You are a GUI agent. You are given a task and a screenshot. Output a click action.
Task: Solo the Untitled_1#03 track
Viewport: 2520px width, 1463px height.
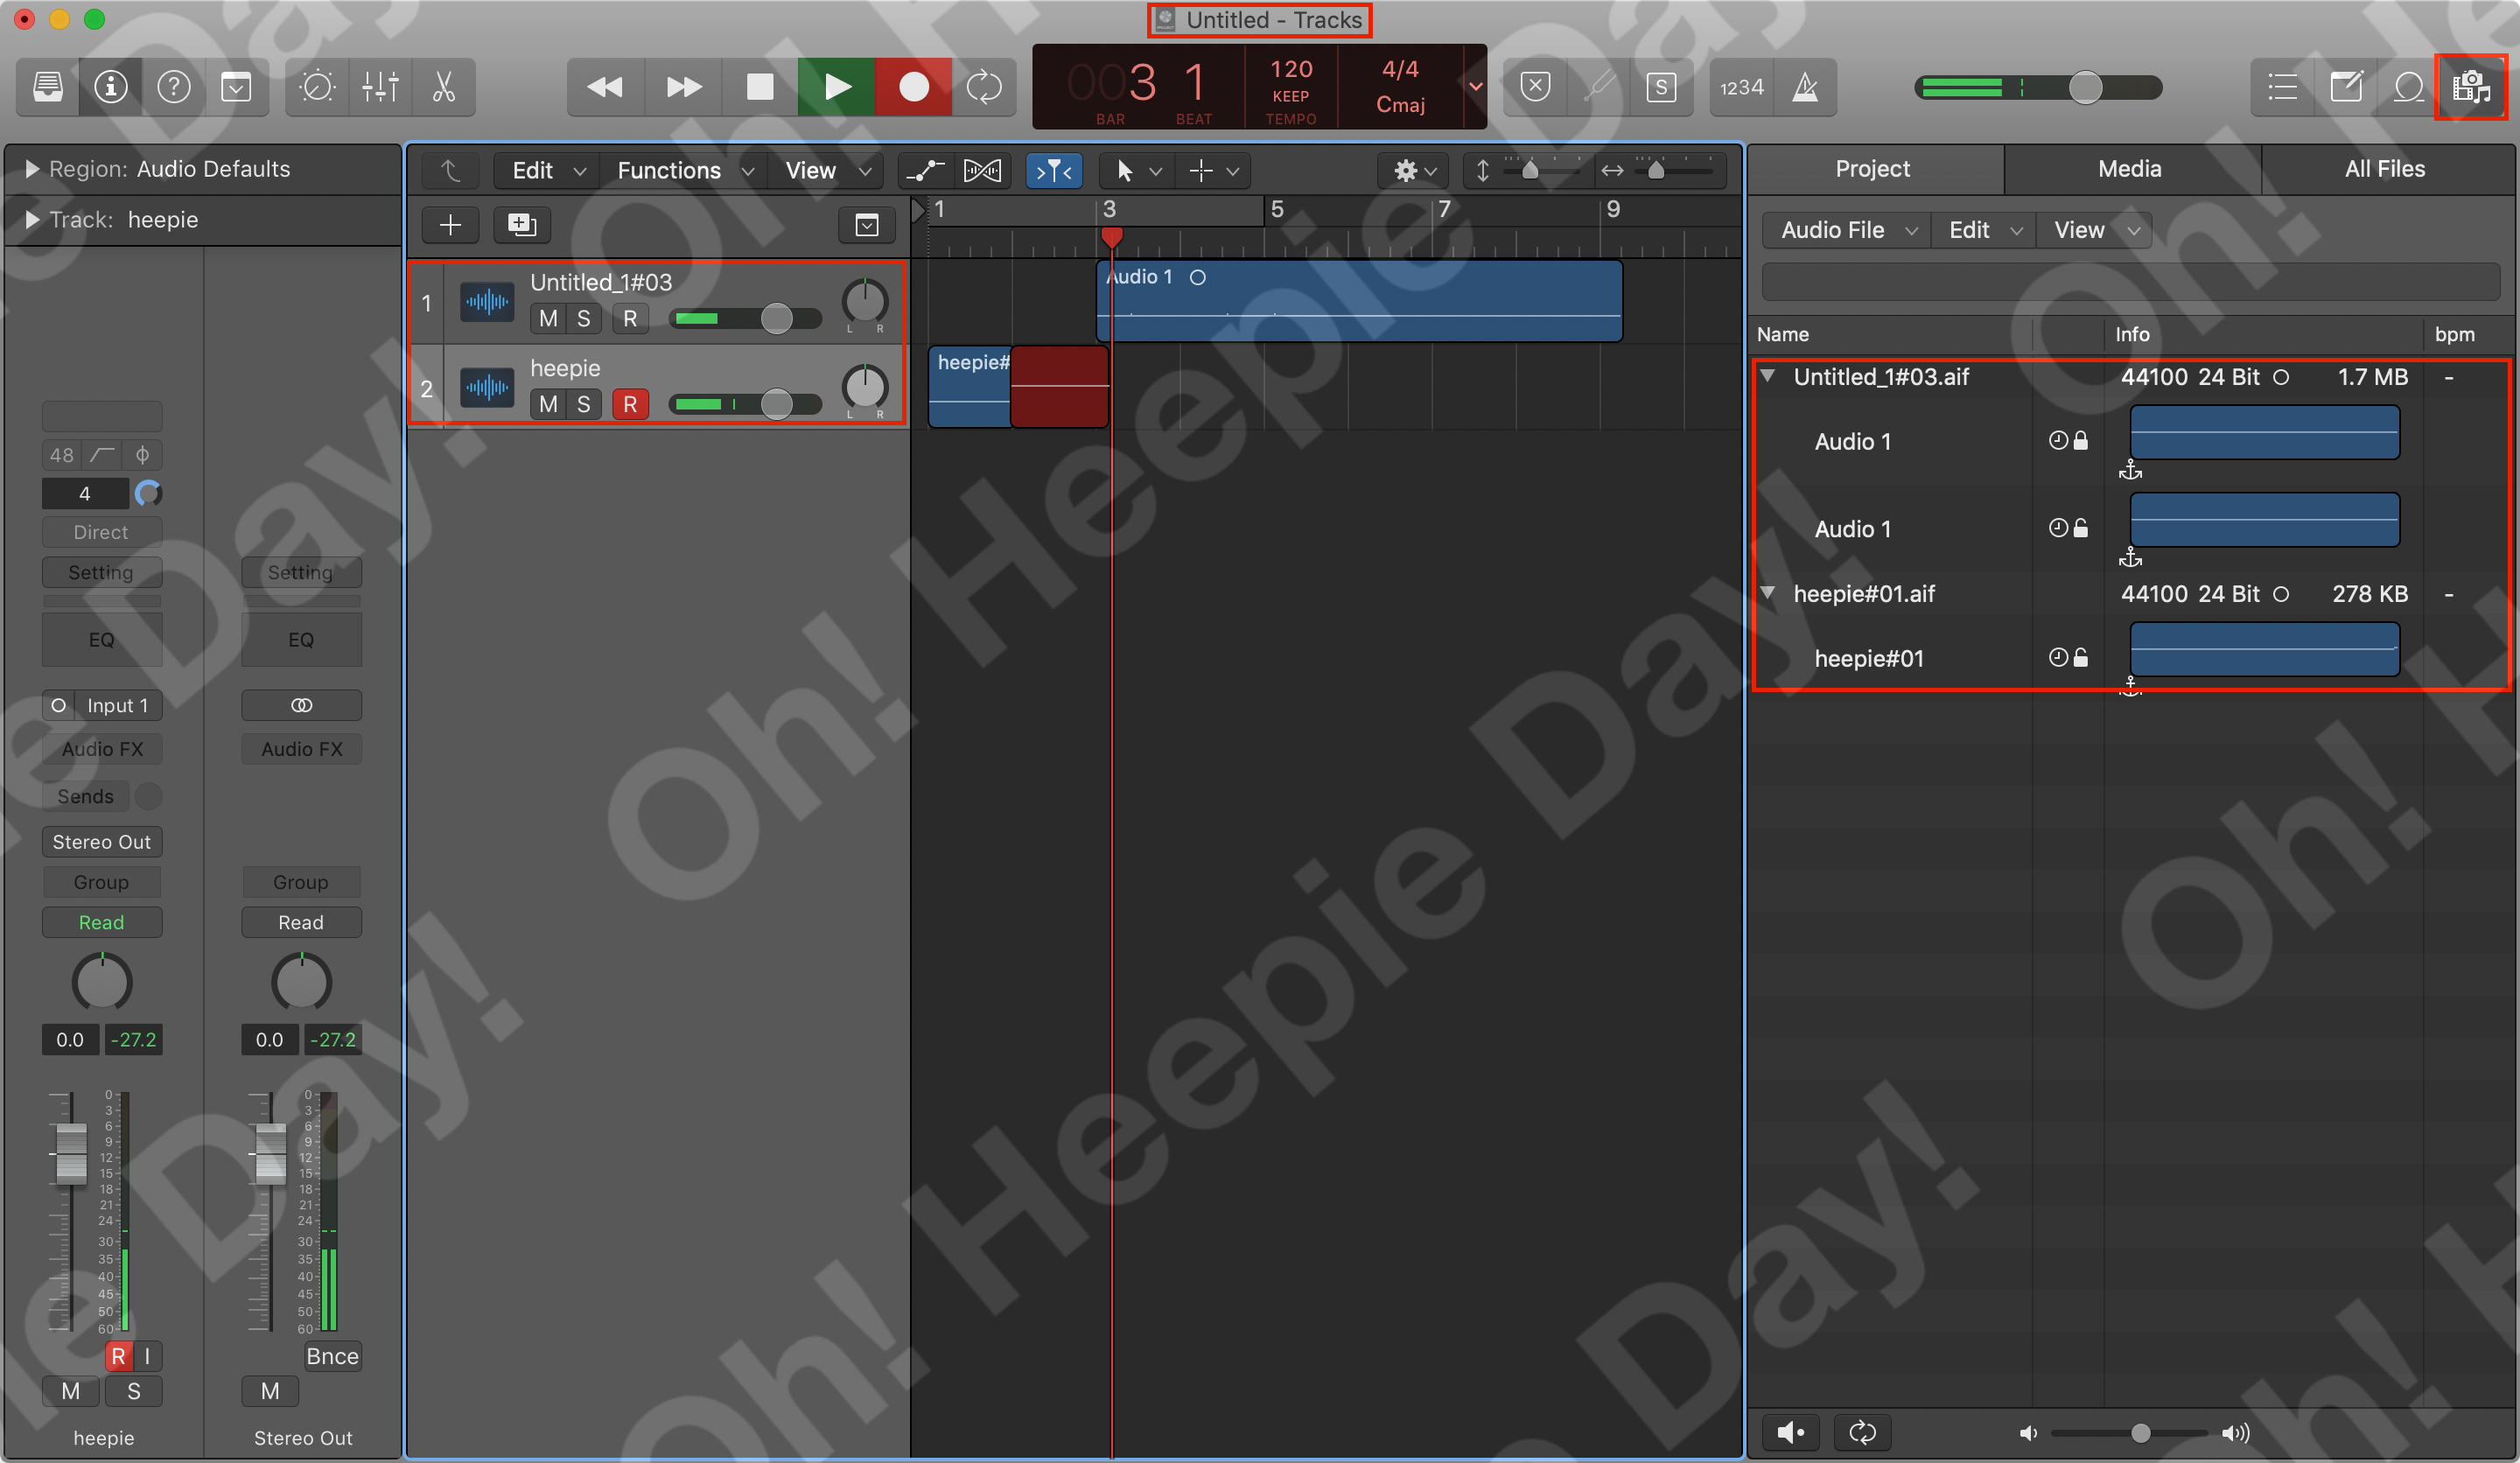click(584, 319)
